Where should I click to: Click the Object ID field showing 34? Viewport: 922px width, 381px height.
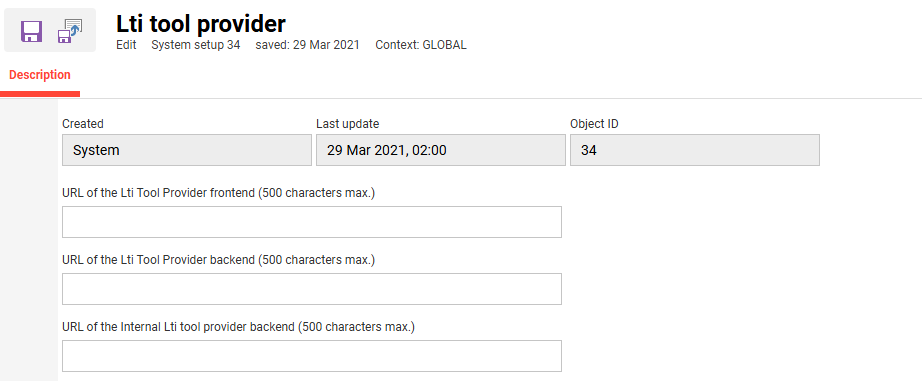click(x=695, y=150)
